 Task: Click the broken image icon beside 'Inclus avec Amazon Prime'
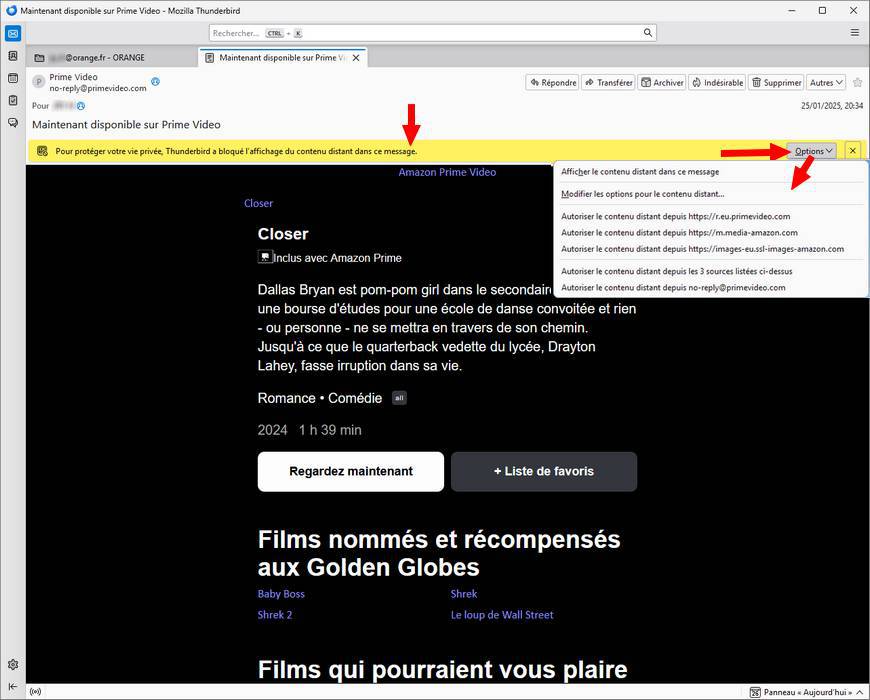(x=265, y=257)
